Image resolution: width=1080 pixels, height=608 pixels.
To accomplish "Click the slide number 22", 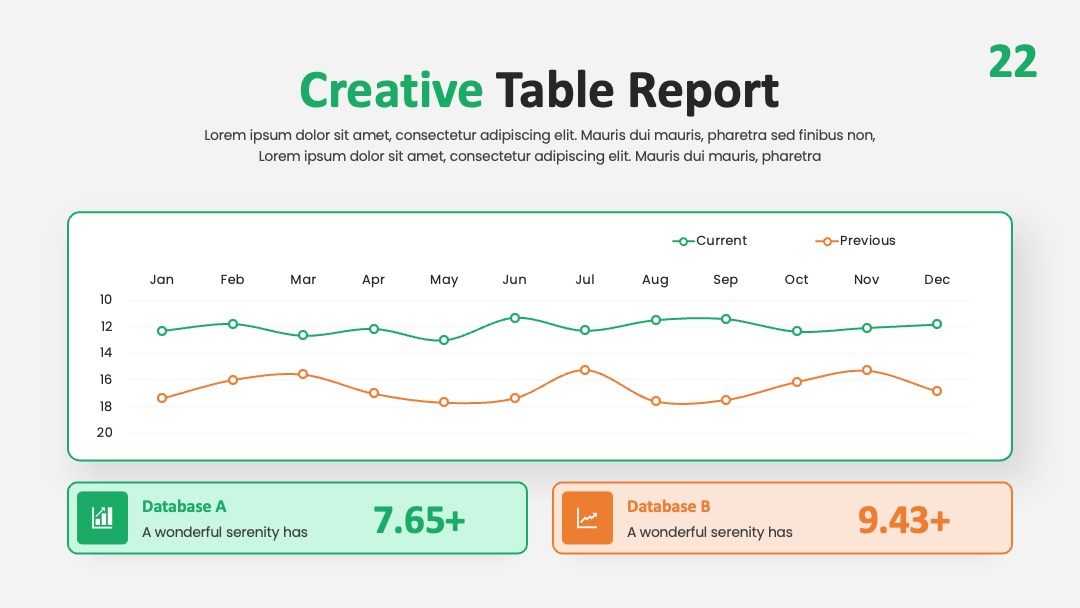I will [x=1012, y=62].
